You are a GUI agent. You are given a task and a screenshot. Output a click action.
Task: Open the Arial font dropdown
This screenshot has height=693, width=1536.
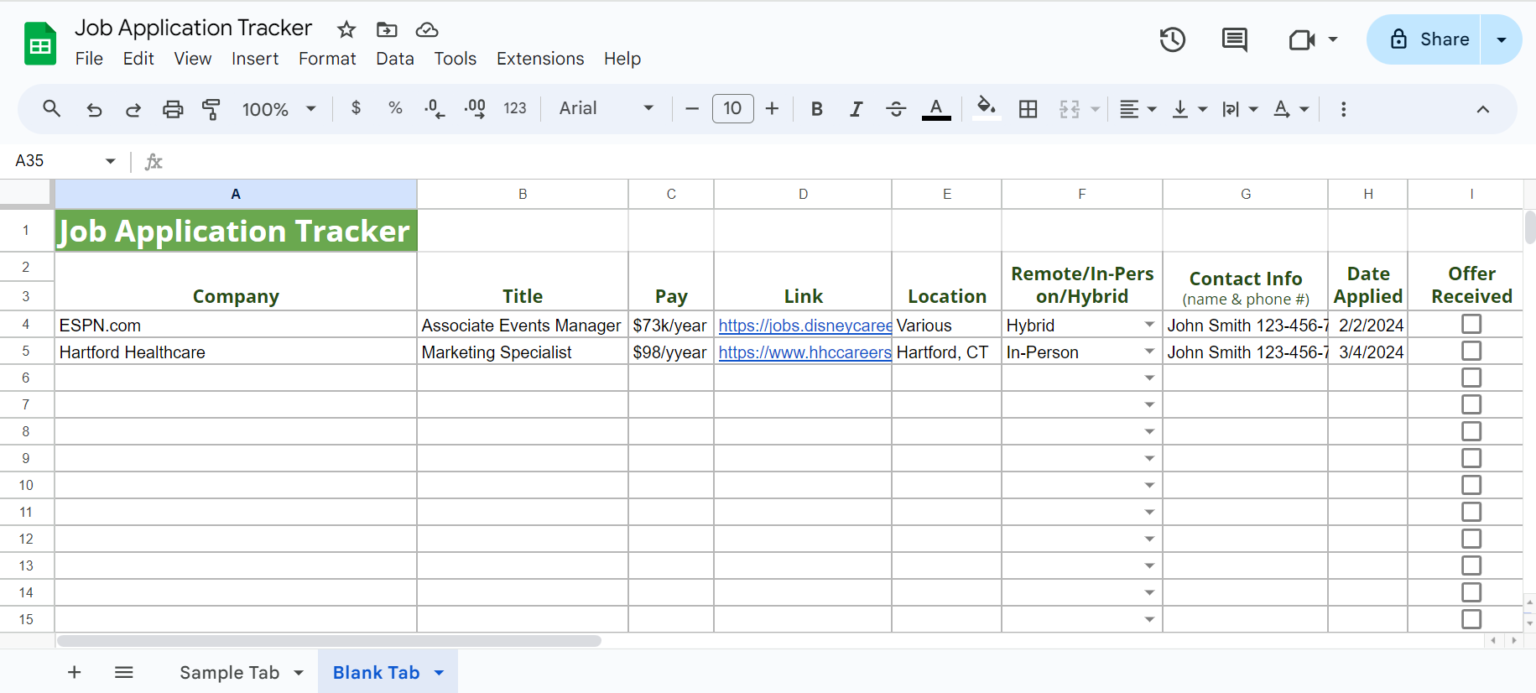(647, 108)
